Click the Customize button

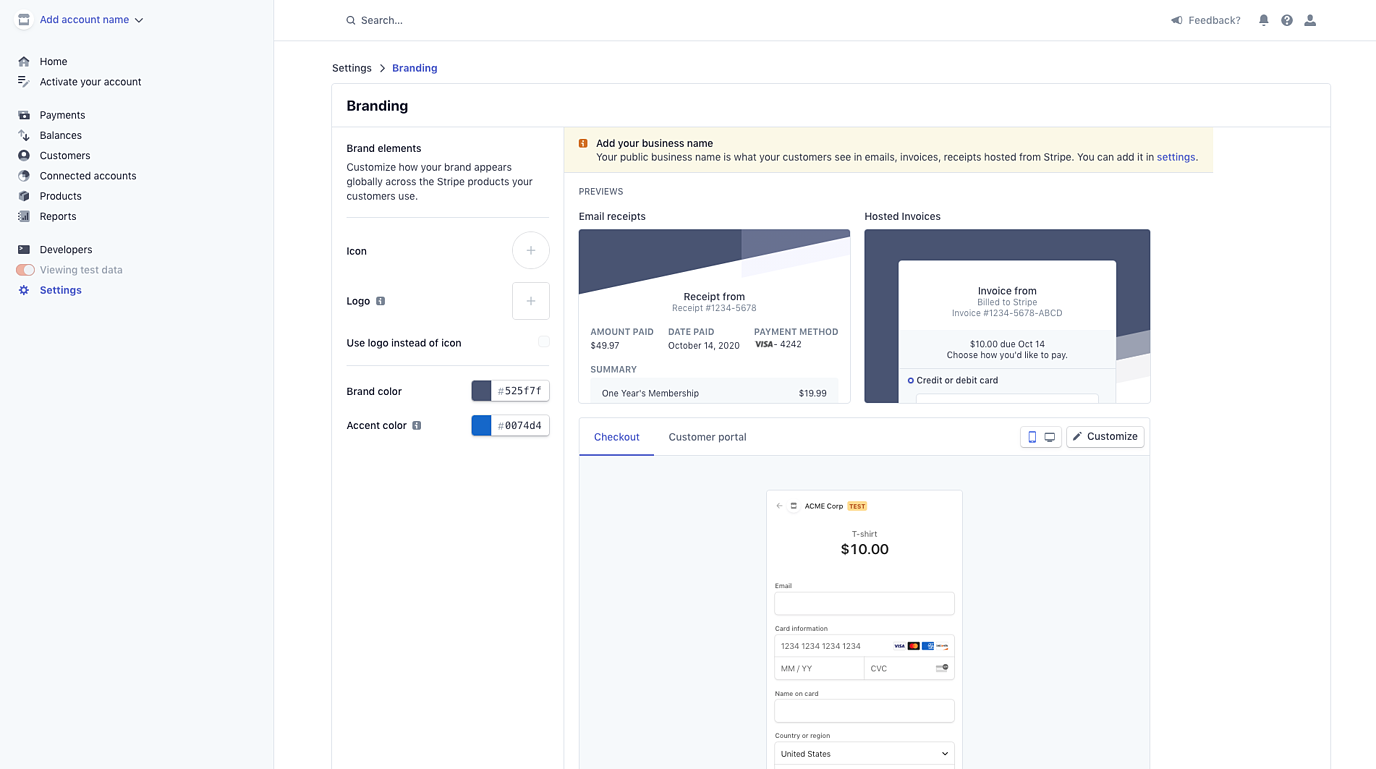pos(1105,437)
